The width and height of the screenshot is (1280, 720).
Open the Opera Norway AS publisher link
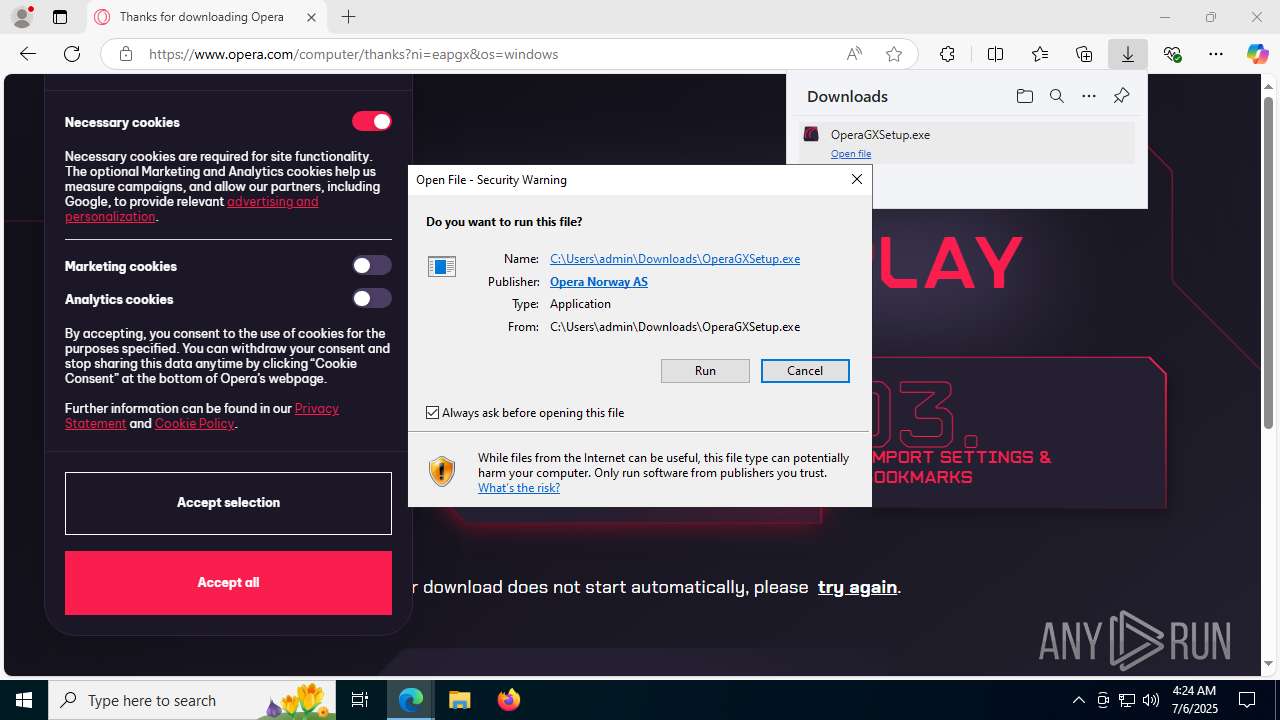pos(599,282)
